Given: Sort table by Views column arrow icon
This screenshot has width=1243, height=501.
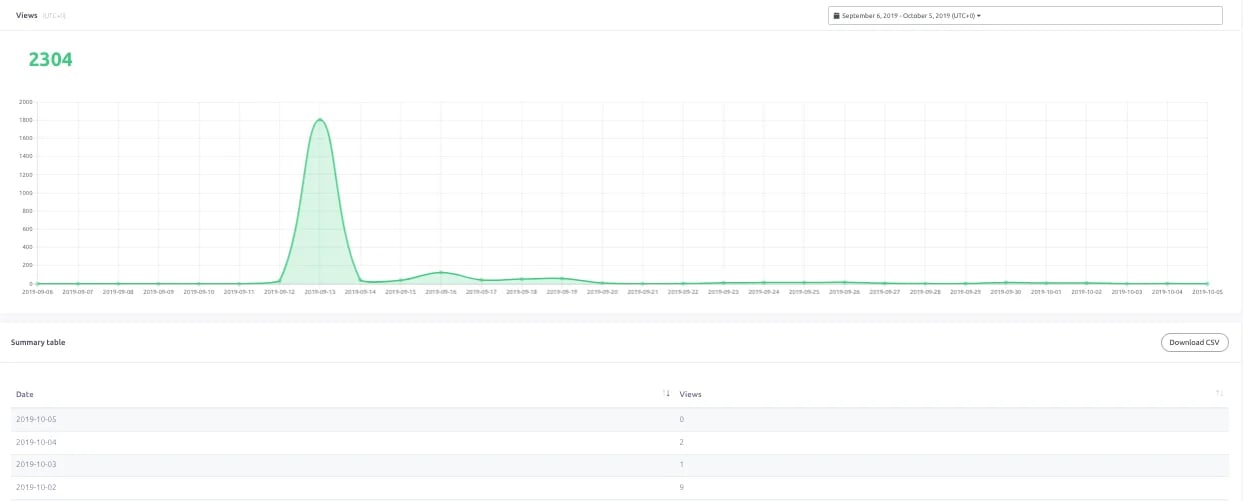Looking at the screenshot, I should (1219, 394).
